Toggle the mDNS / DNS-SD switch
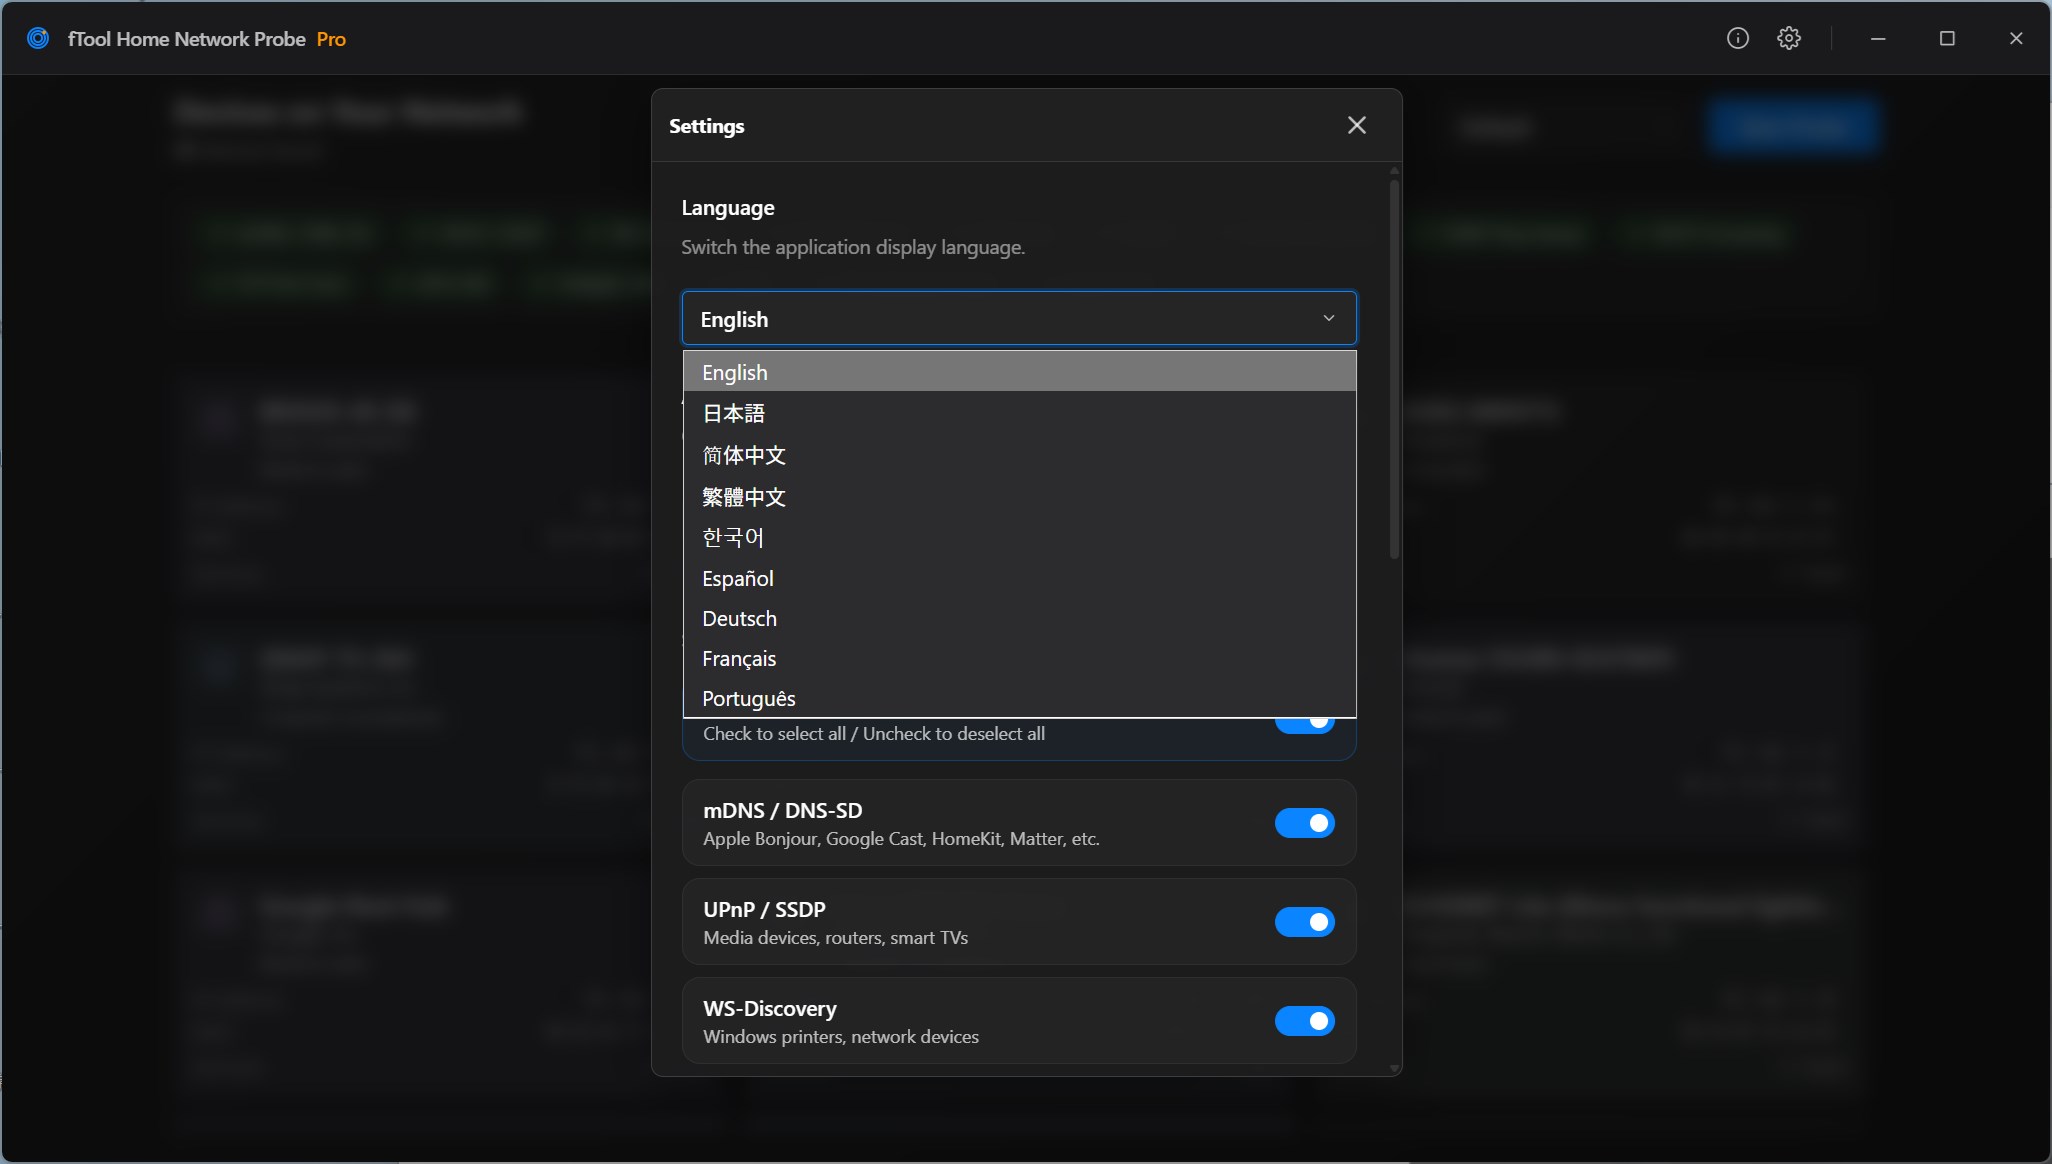Screen dimensions: 2052x1164 pyautogui.click(x=1304, y=822)
